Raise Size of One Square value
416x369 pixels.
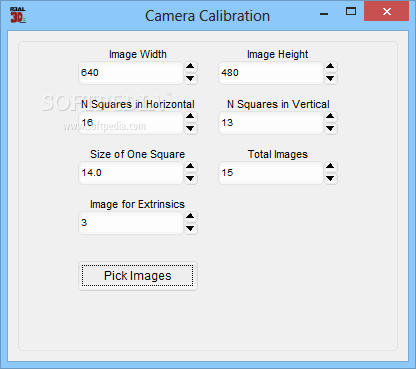click(190, 167)
